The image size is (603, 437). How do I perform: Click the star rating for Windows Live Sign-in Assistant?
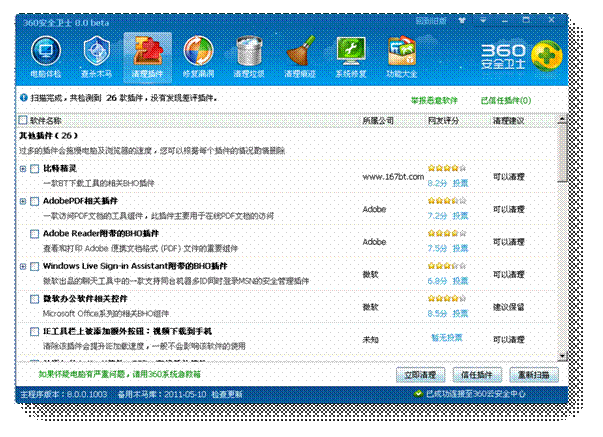(446, 266)
